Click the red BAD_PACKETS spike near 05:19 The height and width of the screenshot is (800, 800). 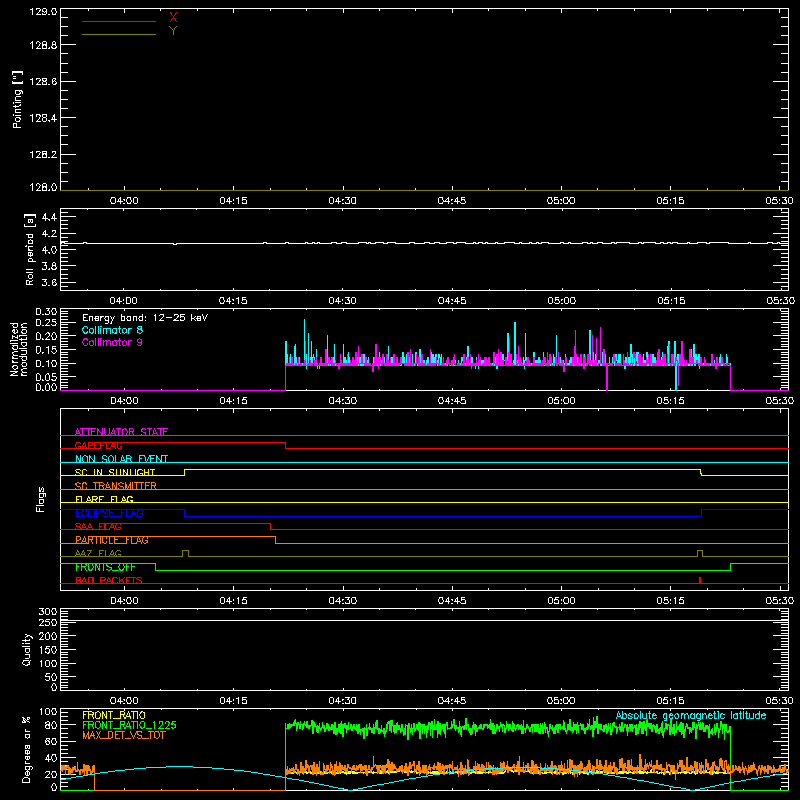click(699, 580)
